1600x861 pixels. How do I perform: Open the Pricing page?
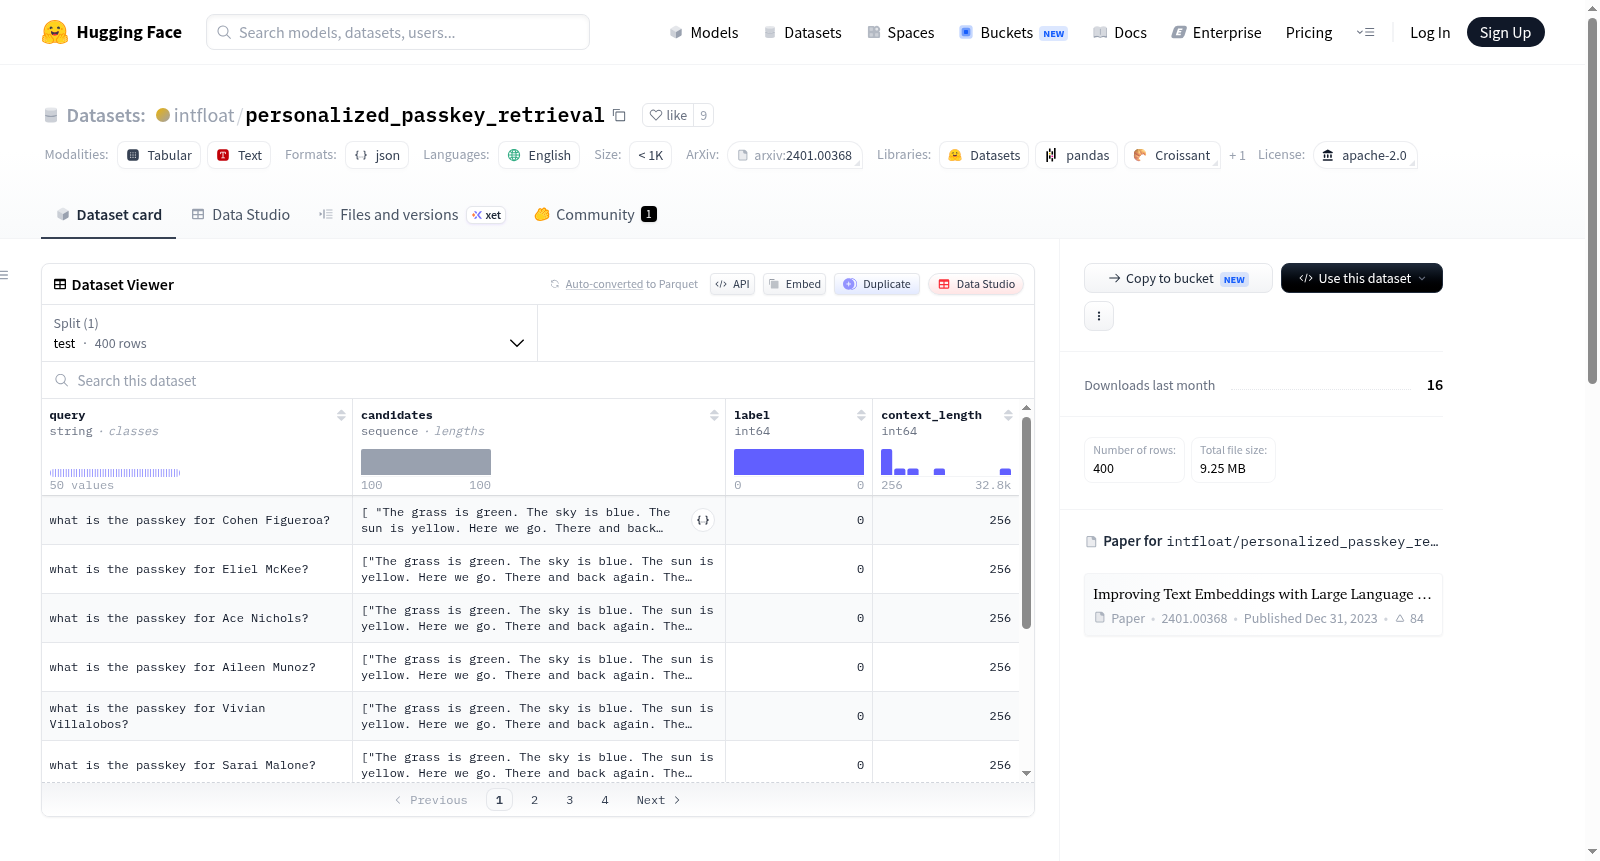pos(1309,32)
